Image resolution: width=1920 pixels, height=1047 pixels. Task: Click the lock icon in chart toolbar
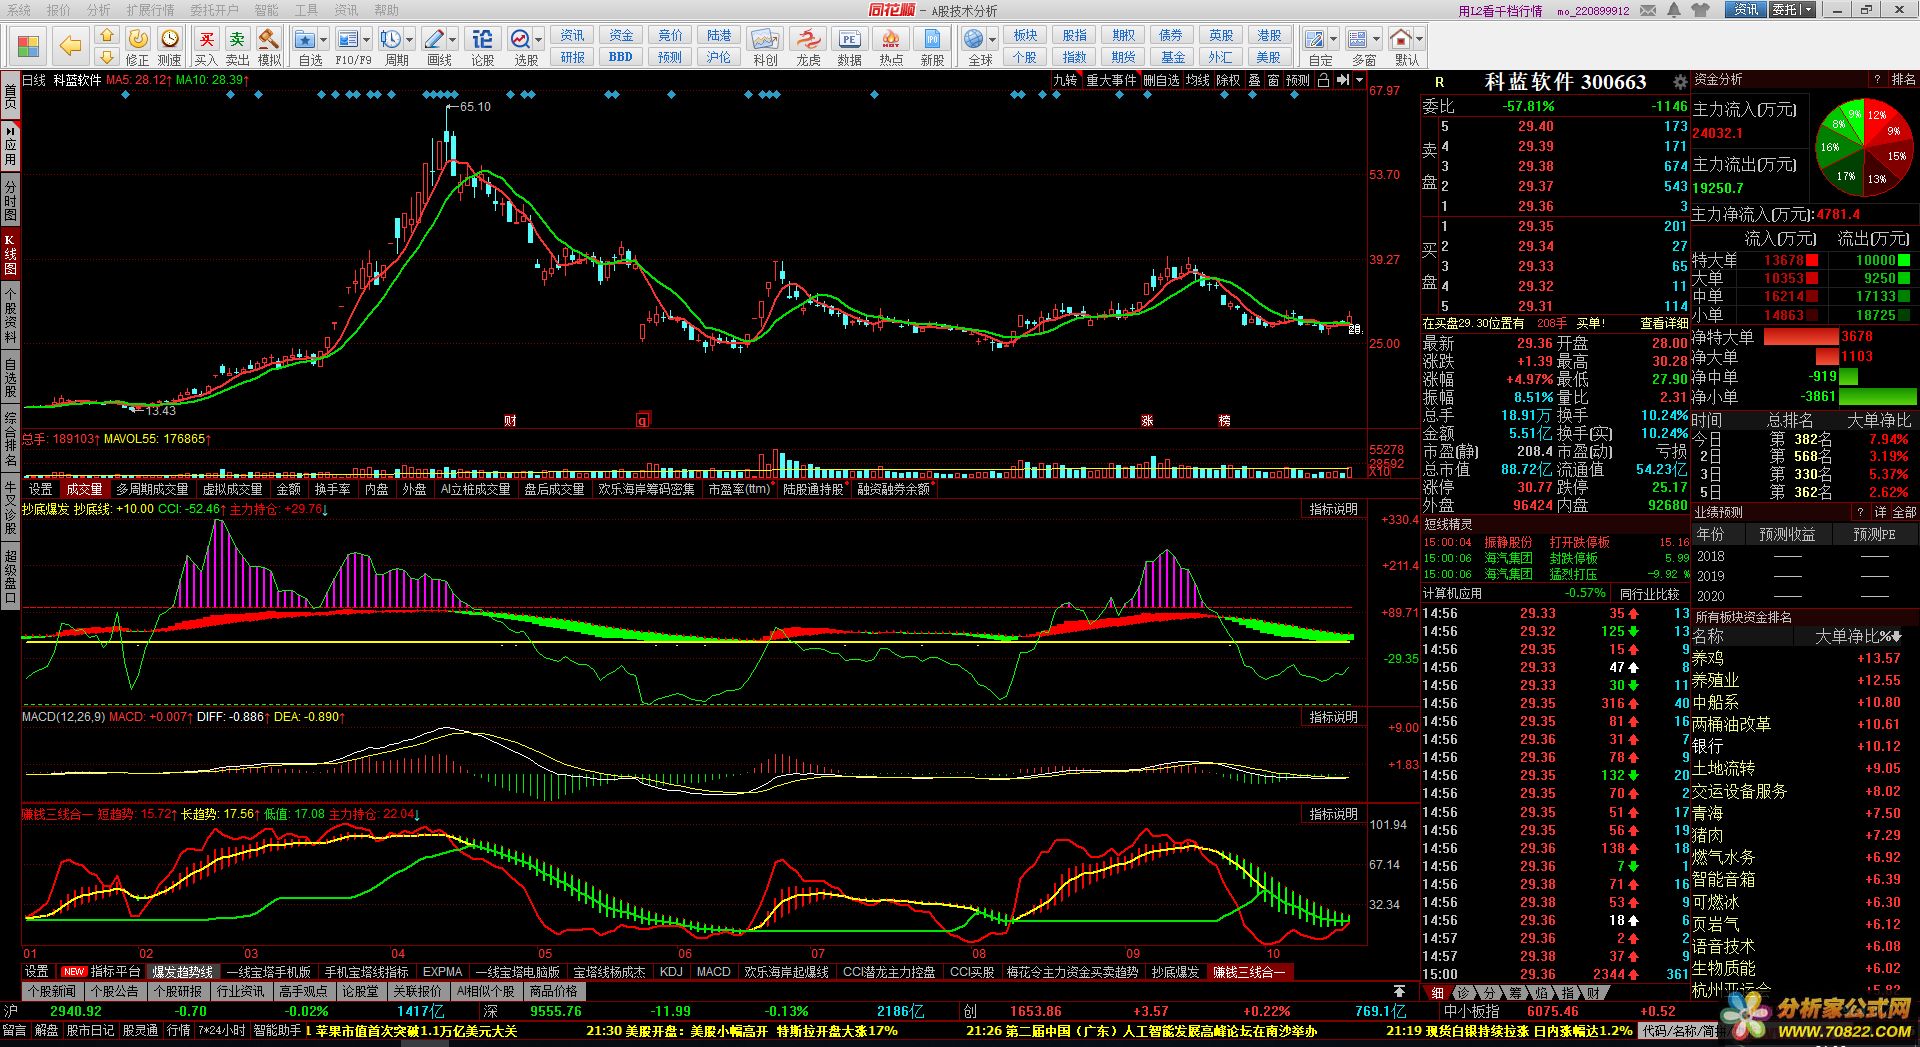pyautogui.click(x=1323, y=80)
